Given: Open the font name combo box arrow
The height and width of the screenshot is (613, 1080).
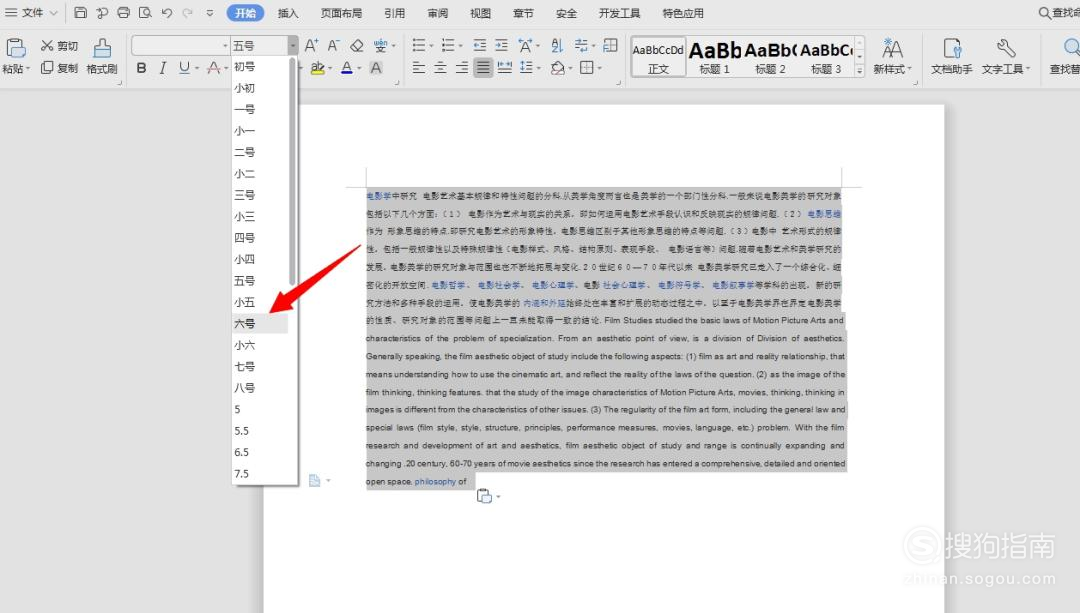Looking at the screenshot, I should (225, 45).
